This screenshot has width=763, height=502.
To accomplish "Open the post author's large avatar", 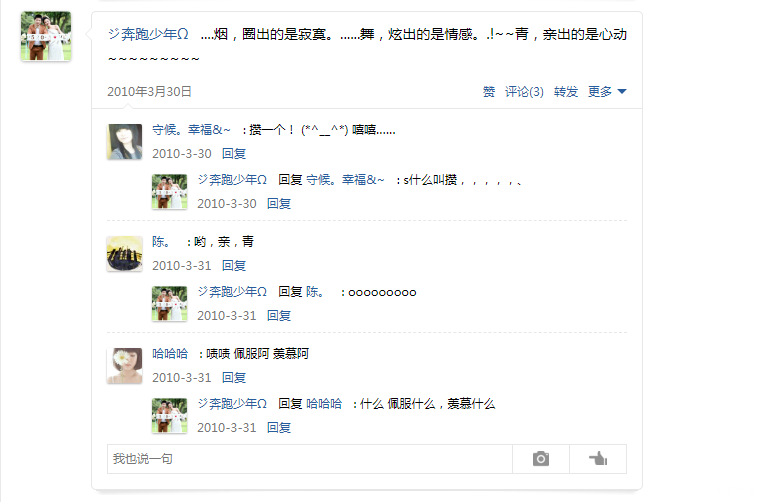I will (x=46, y=36).
